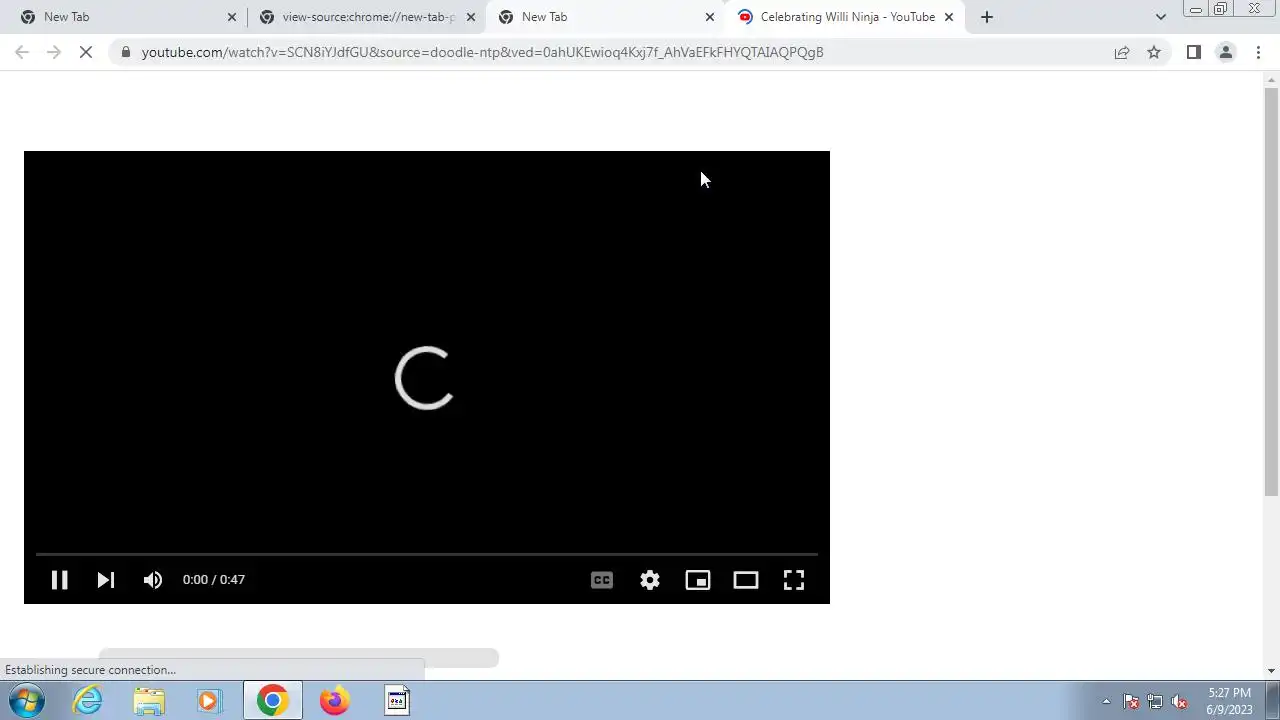View site information lock icon
This screenshot has width=1280, height=720.
[x=125, y=52]
